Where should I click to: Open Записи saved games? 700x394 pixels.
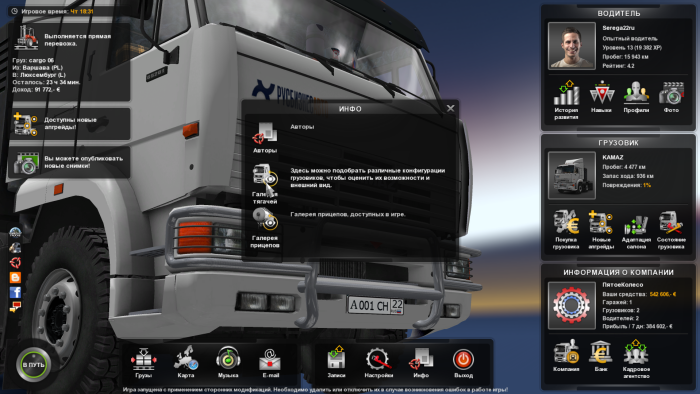(x=336, y=362)
